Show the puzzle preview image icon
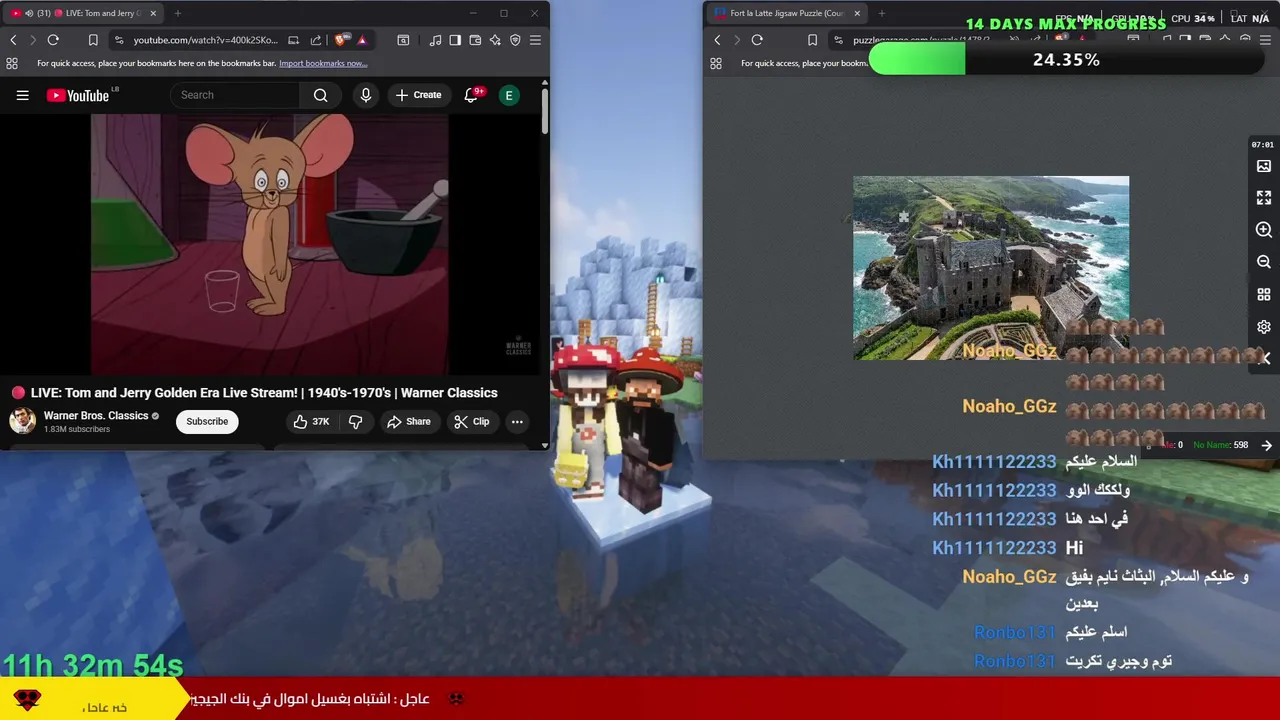This screenshot has width=1280, height=720. tap(1264, 166)
